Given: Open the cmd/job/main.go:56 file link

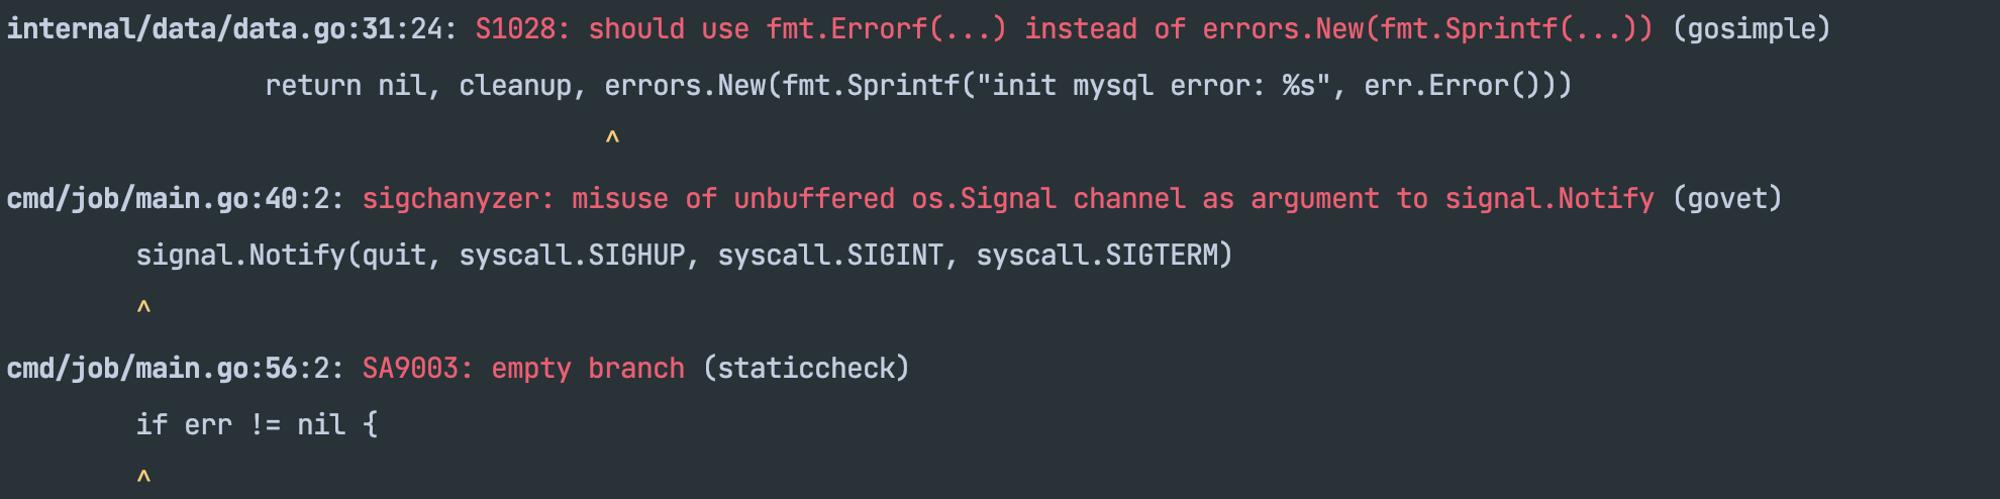Looking at the screenshot, I should click(152, 369).
